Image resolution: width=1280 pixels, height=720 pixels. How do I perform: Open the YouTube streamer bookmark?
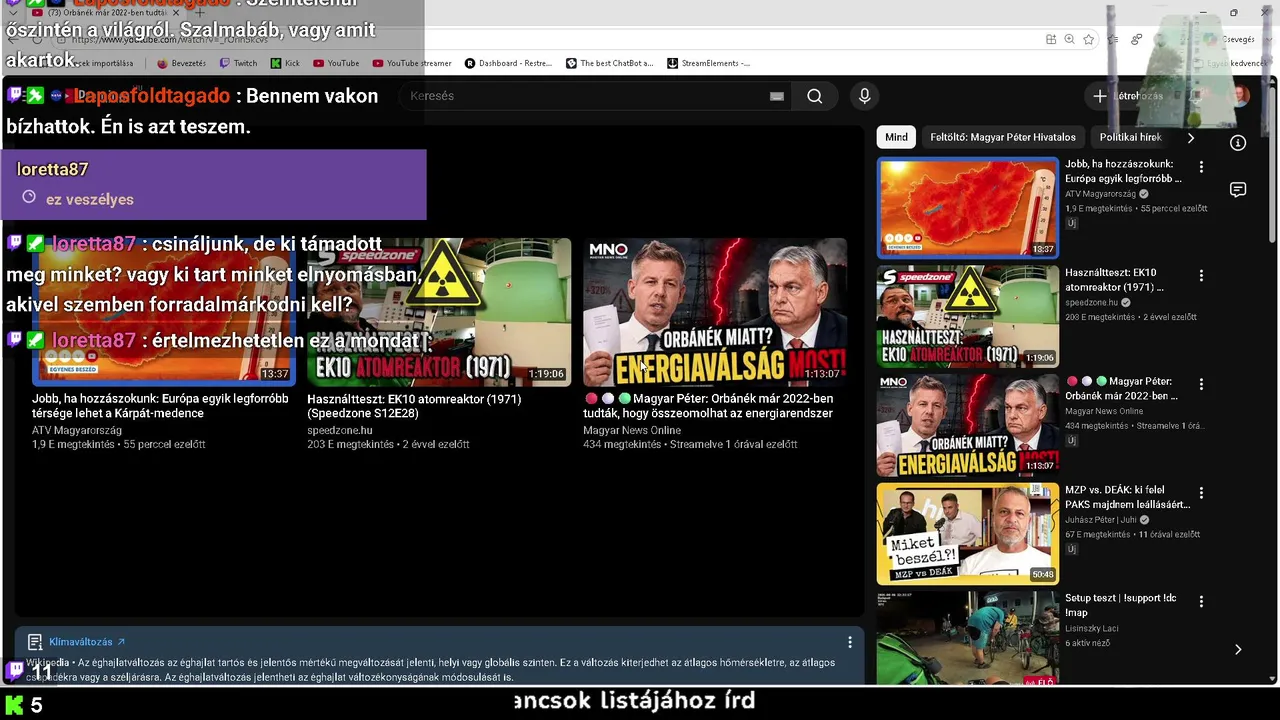tap(412, 63)
